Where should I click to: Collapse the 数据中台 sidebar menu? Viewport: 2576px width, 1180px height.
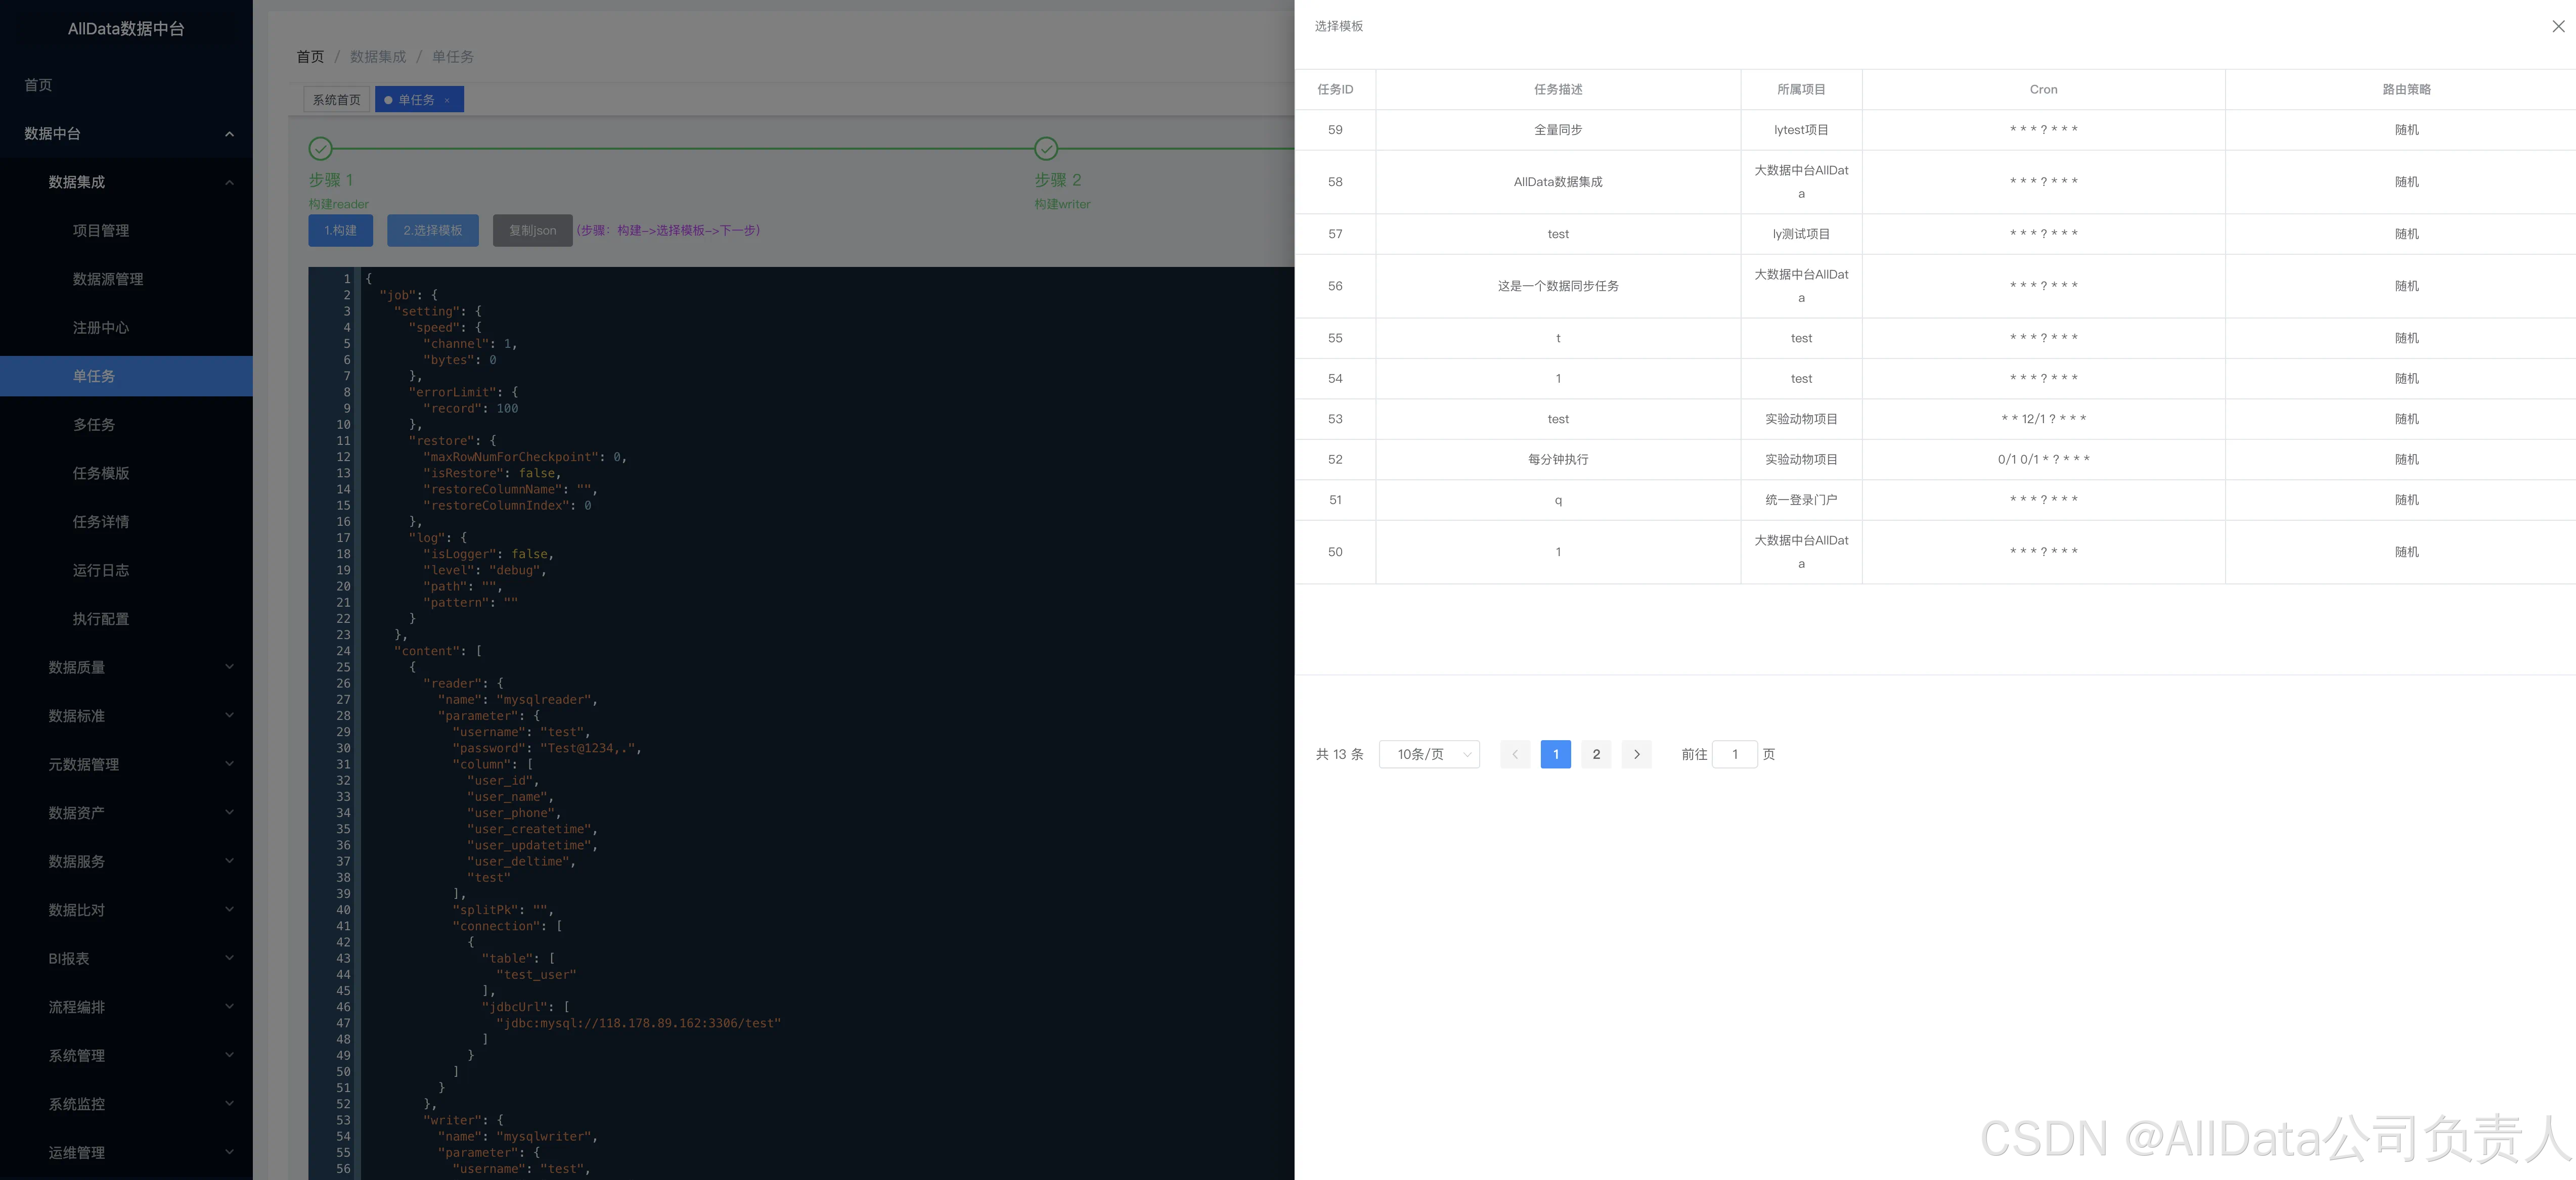pos(229,134)
